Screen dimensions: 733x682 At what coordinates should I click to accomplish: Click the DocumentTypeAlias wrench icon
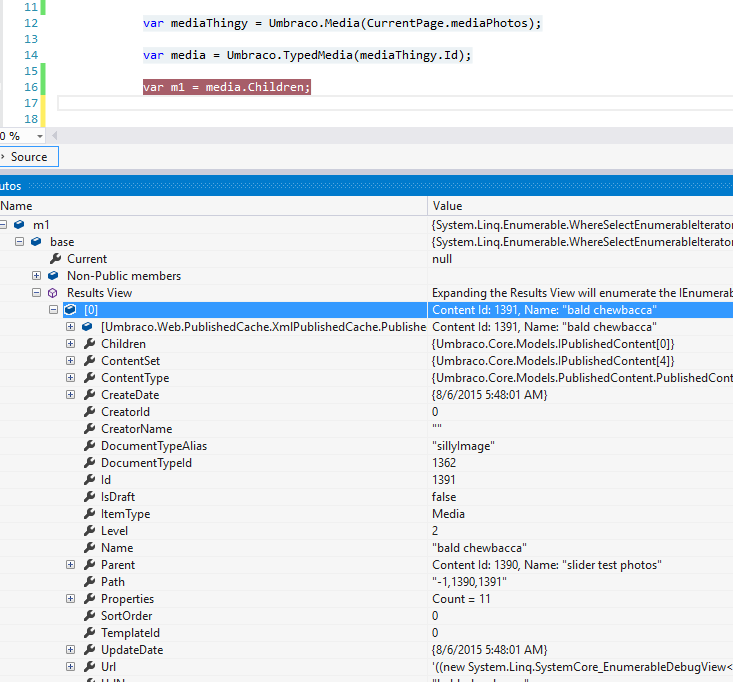(90, 445)
